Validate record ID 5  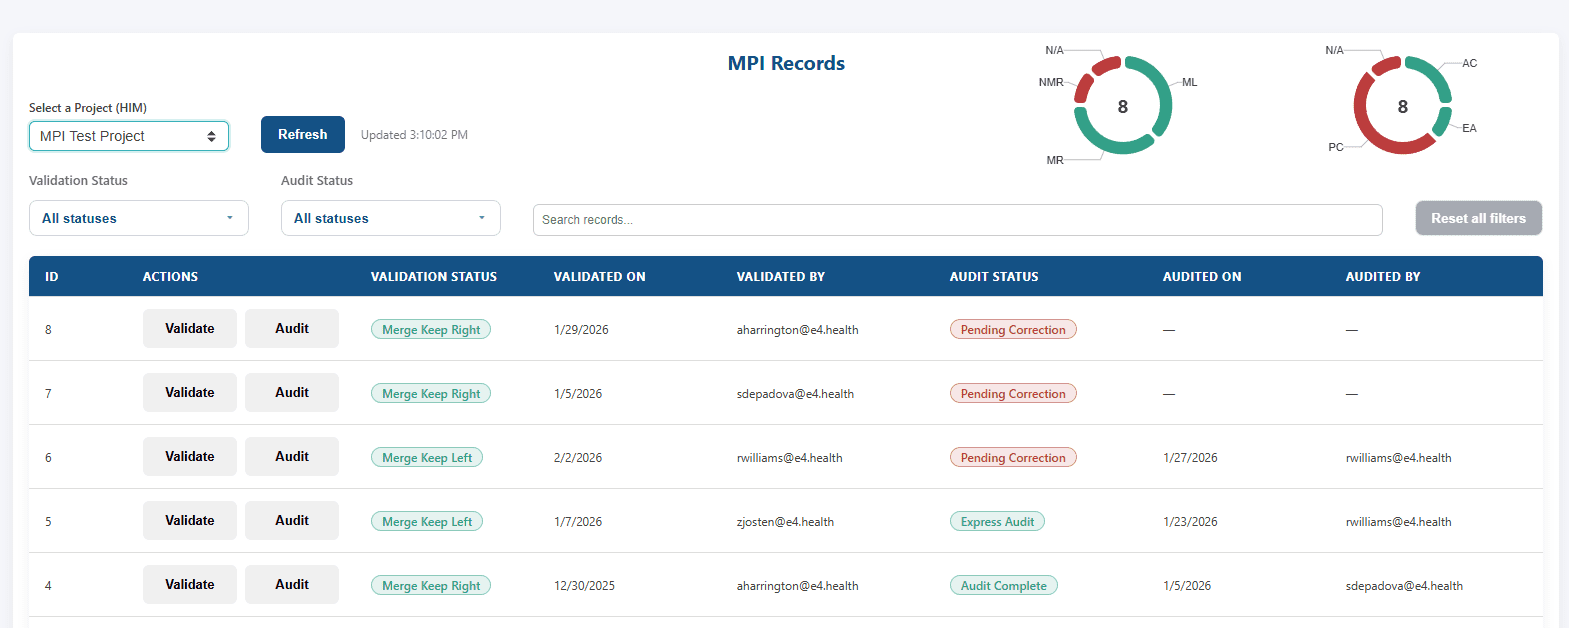tap(190, 520)
